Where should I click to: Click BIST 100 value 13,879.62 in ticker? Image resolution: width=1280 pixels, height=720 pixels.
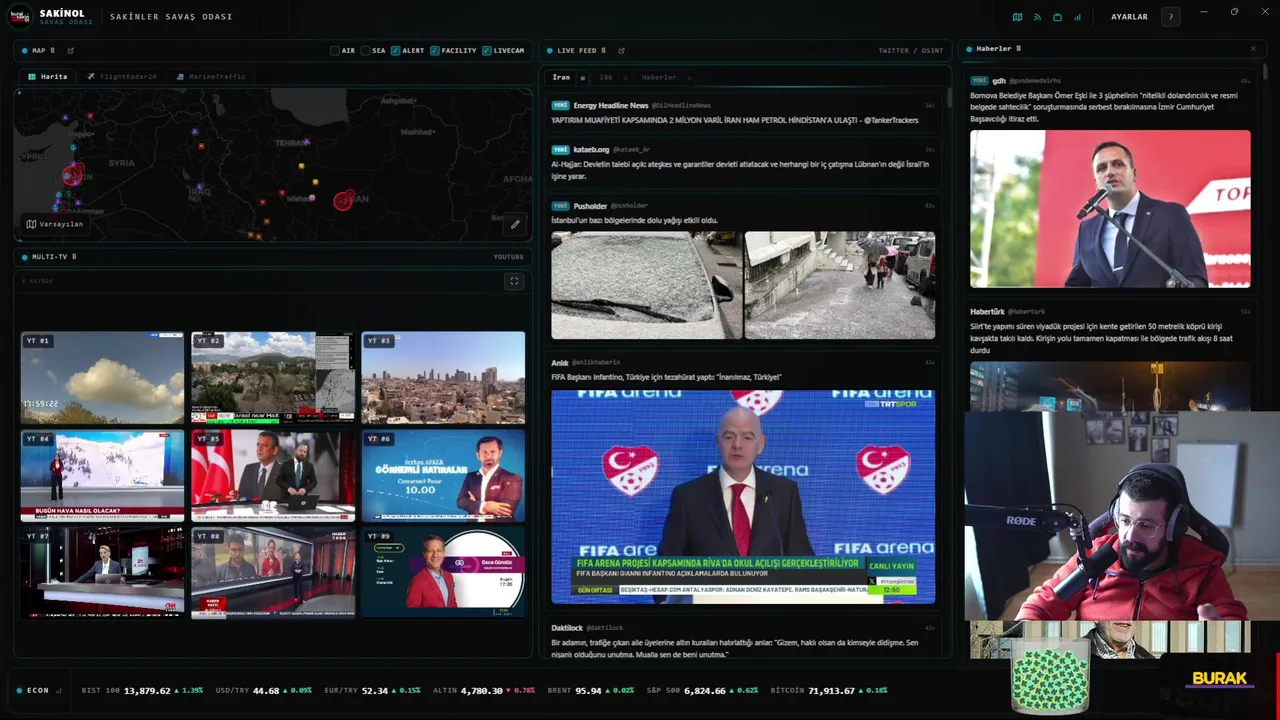(147, 690)
